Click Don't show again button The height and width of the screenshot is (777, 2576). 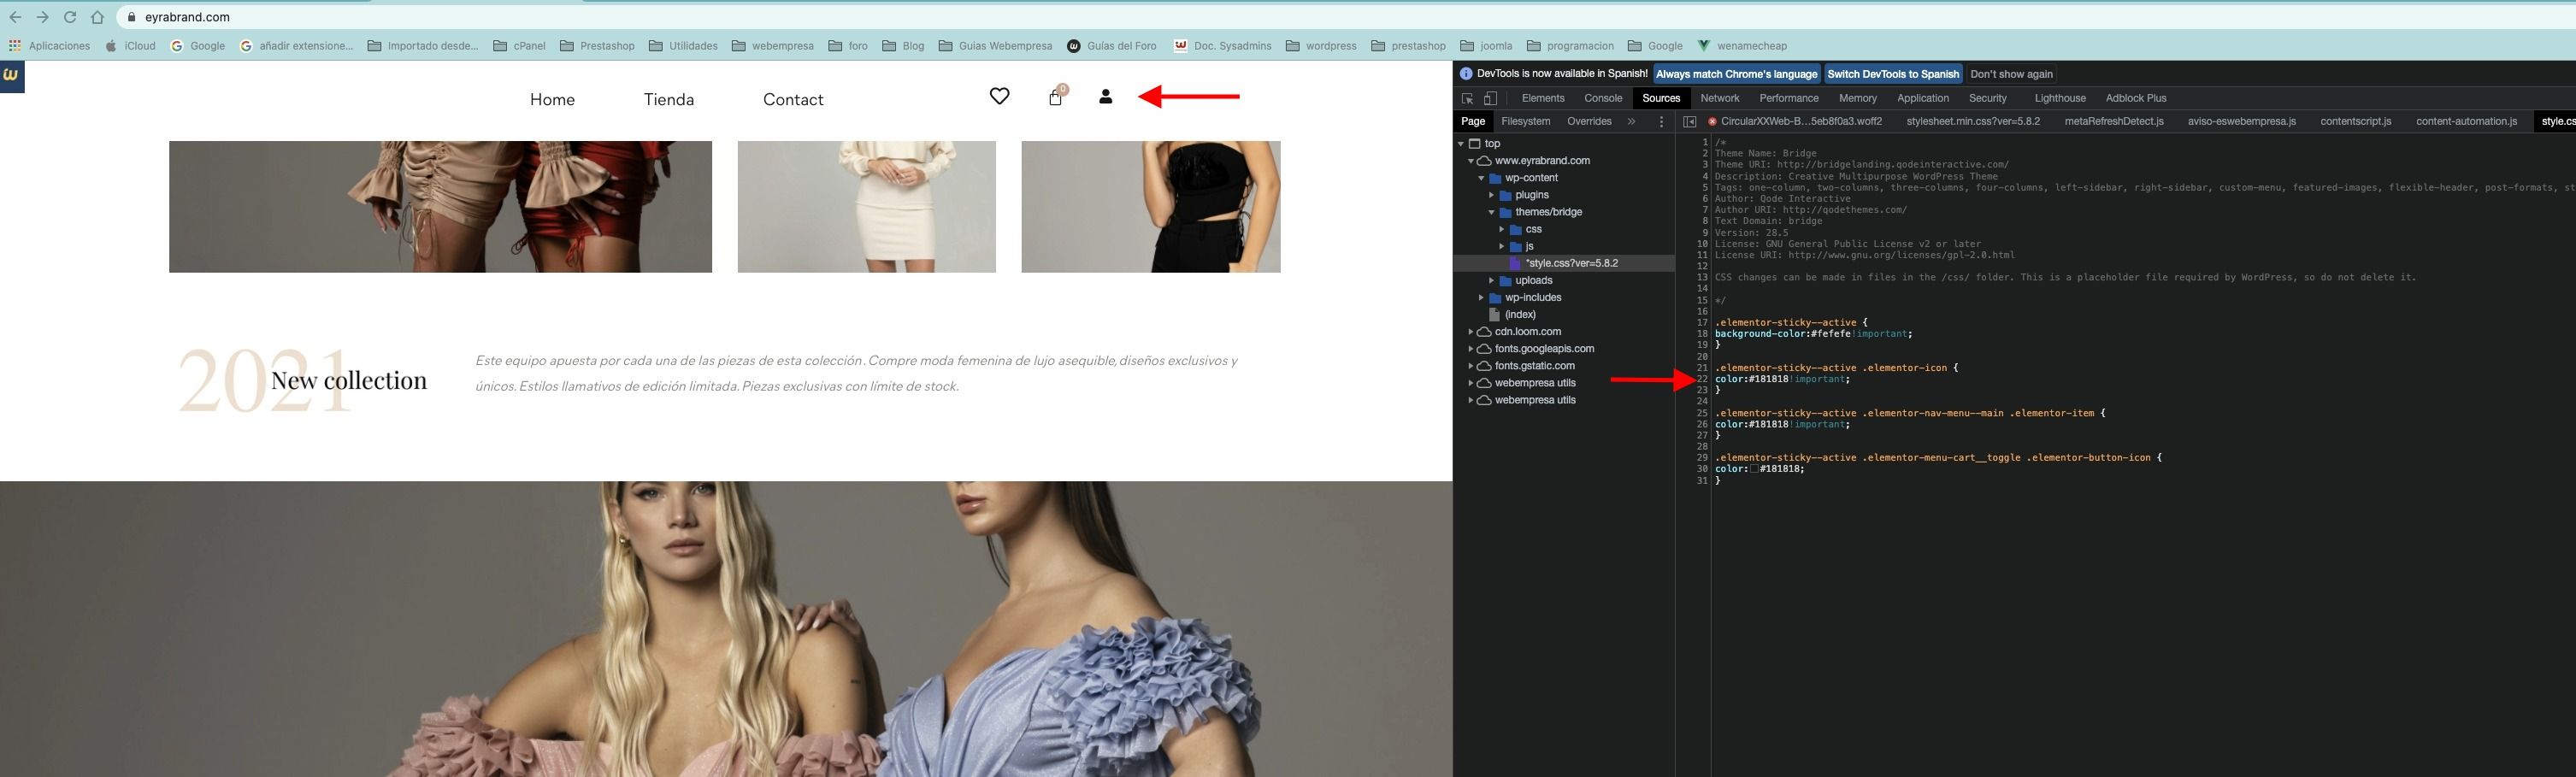coord(2011,74)
